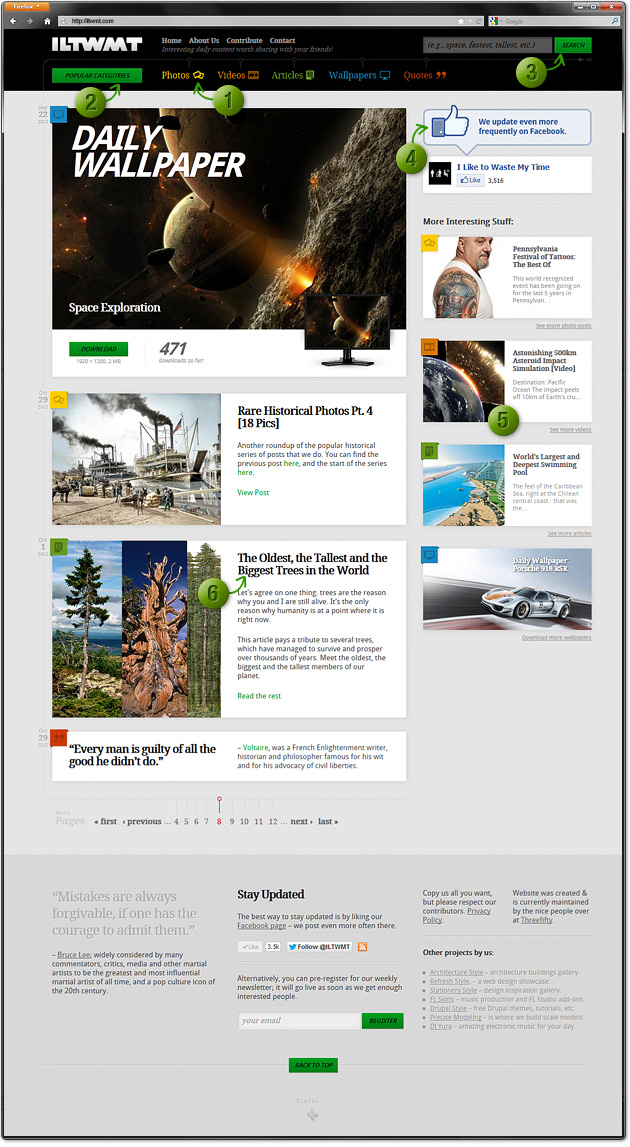Click the green SEARCH button

click(x=573, y=45)
